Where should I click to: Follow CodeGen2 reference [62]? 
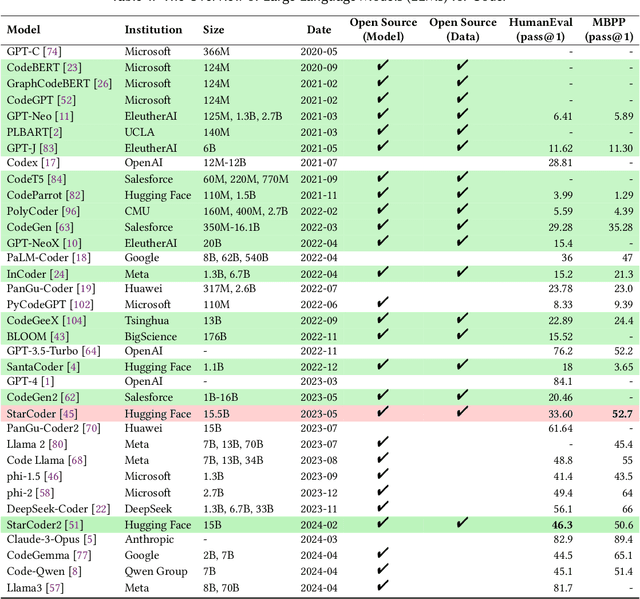point(70,397)
